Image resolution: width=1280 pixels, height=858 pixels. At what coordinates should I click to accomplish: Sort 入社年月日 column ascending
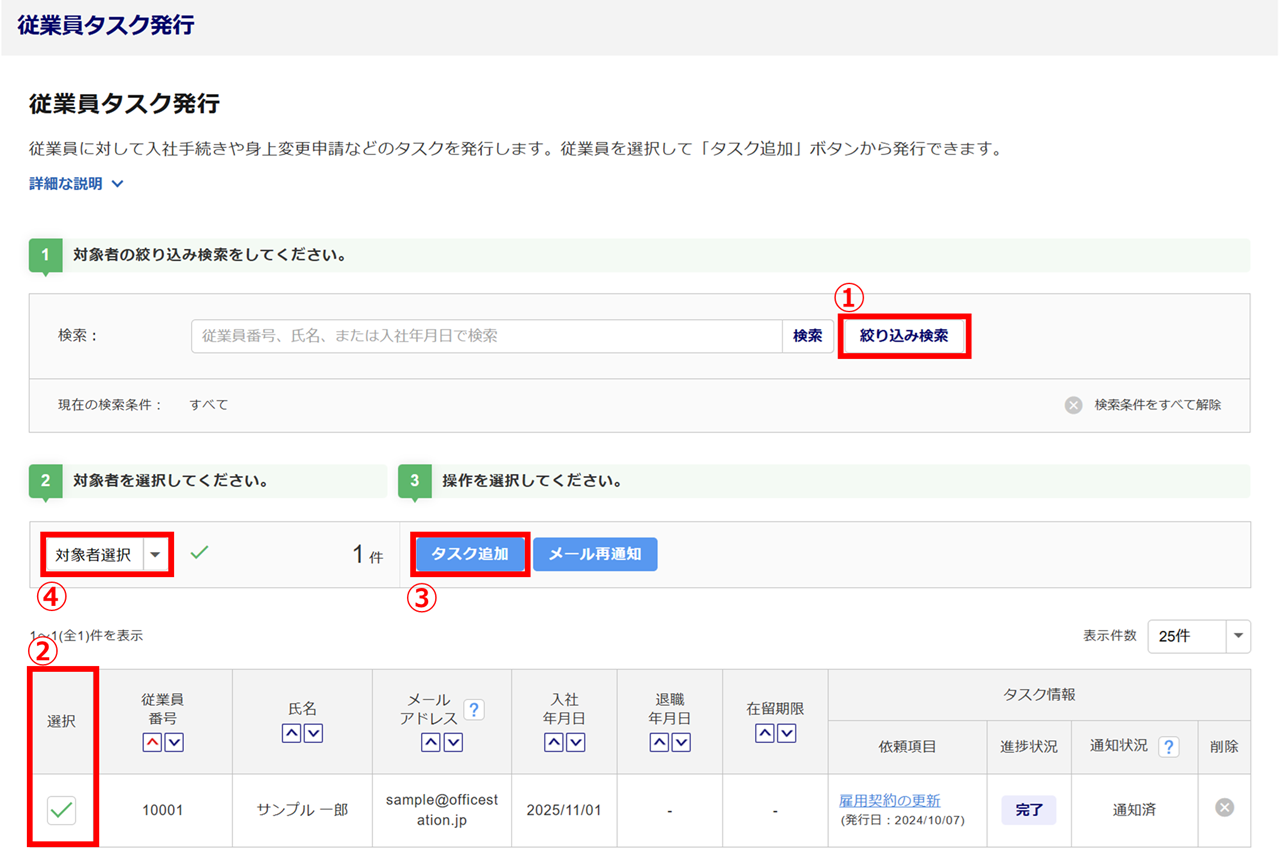tap(554, 743)
